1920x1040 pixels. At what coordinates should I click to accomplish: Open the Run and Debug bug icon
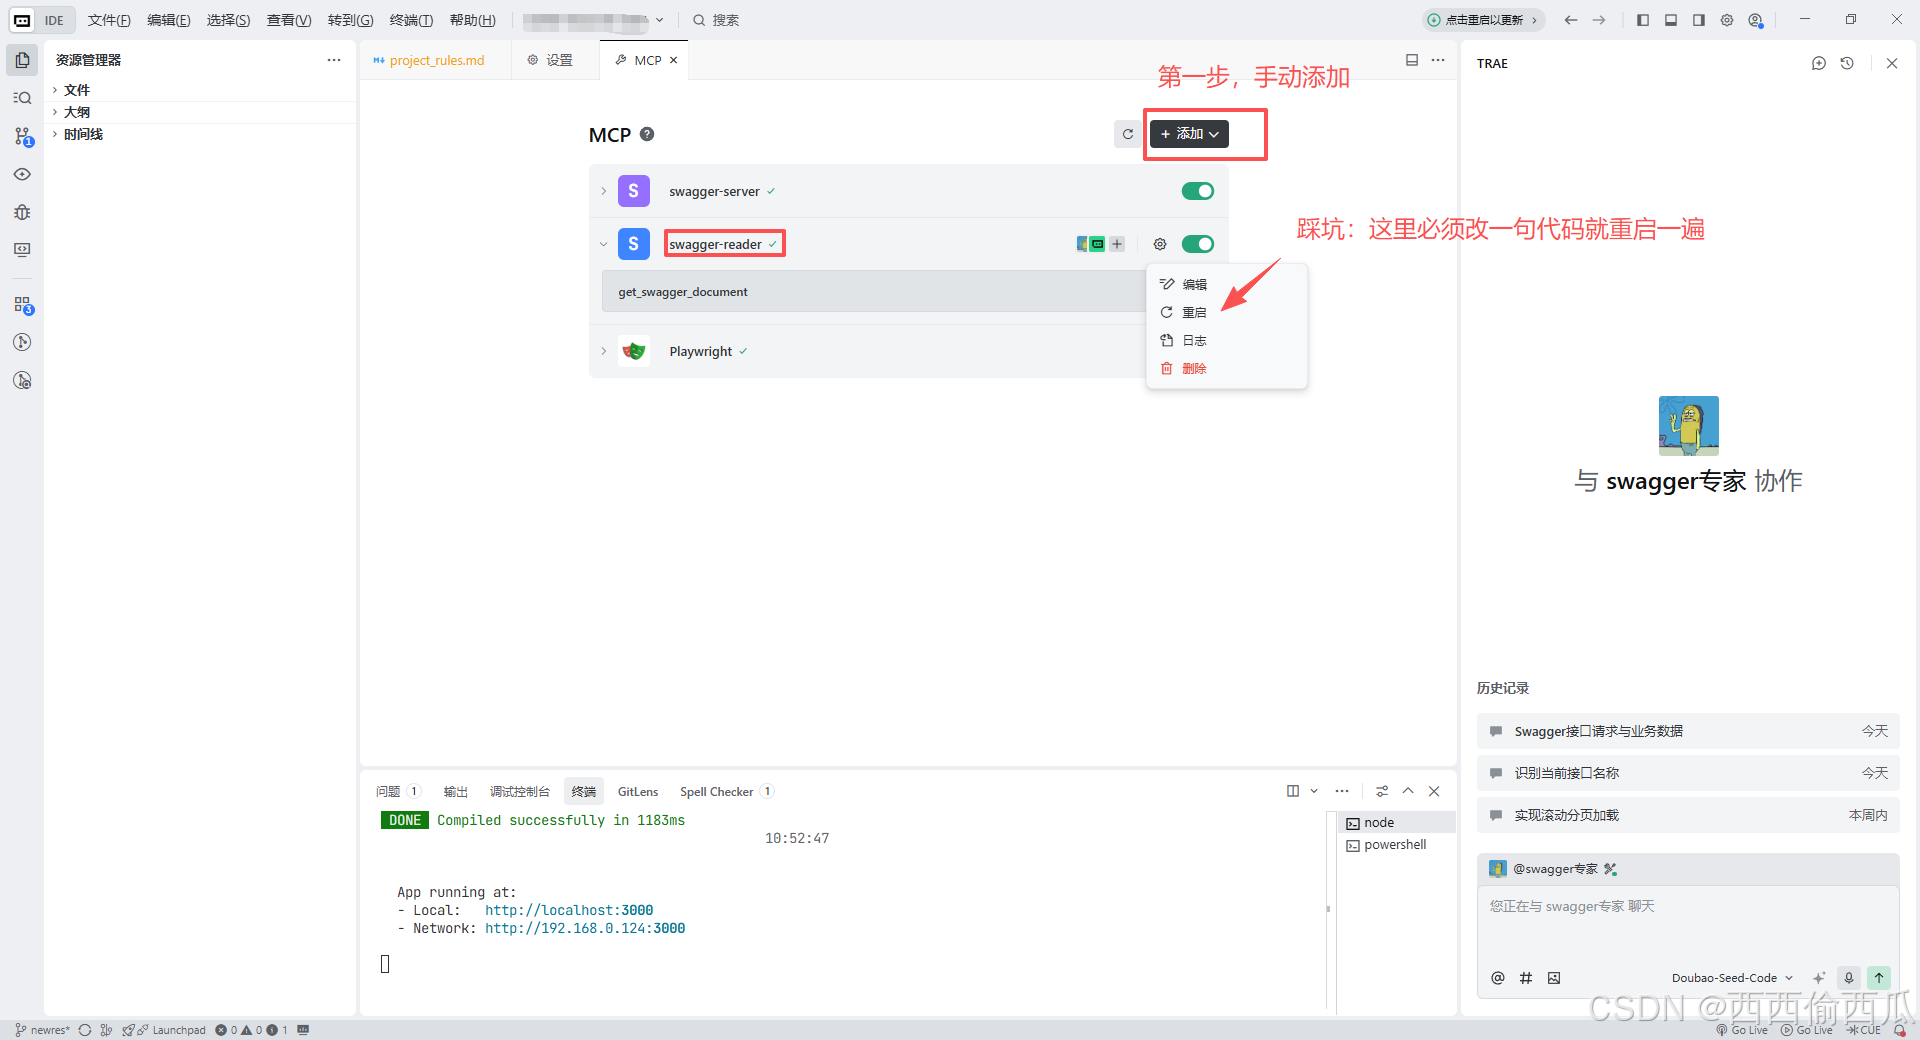click(22, 212)
